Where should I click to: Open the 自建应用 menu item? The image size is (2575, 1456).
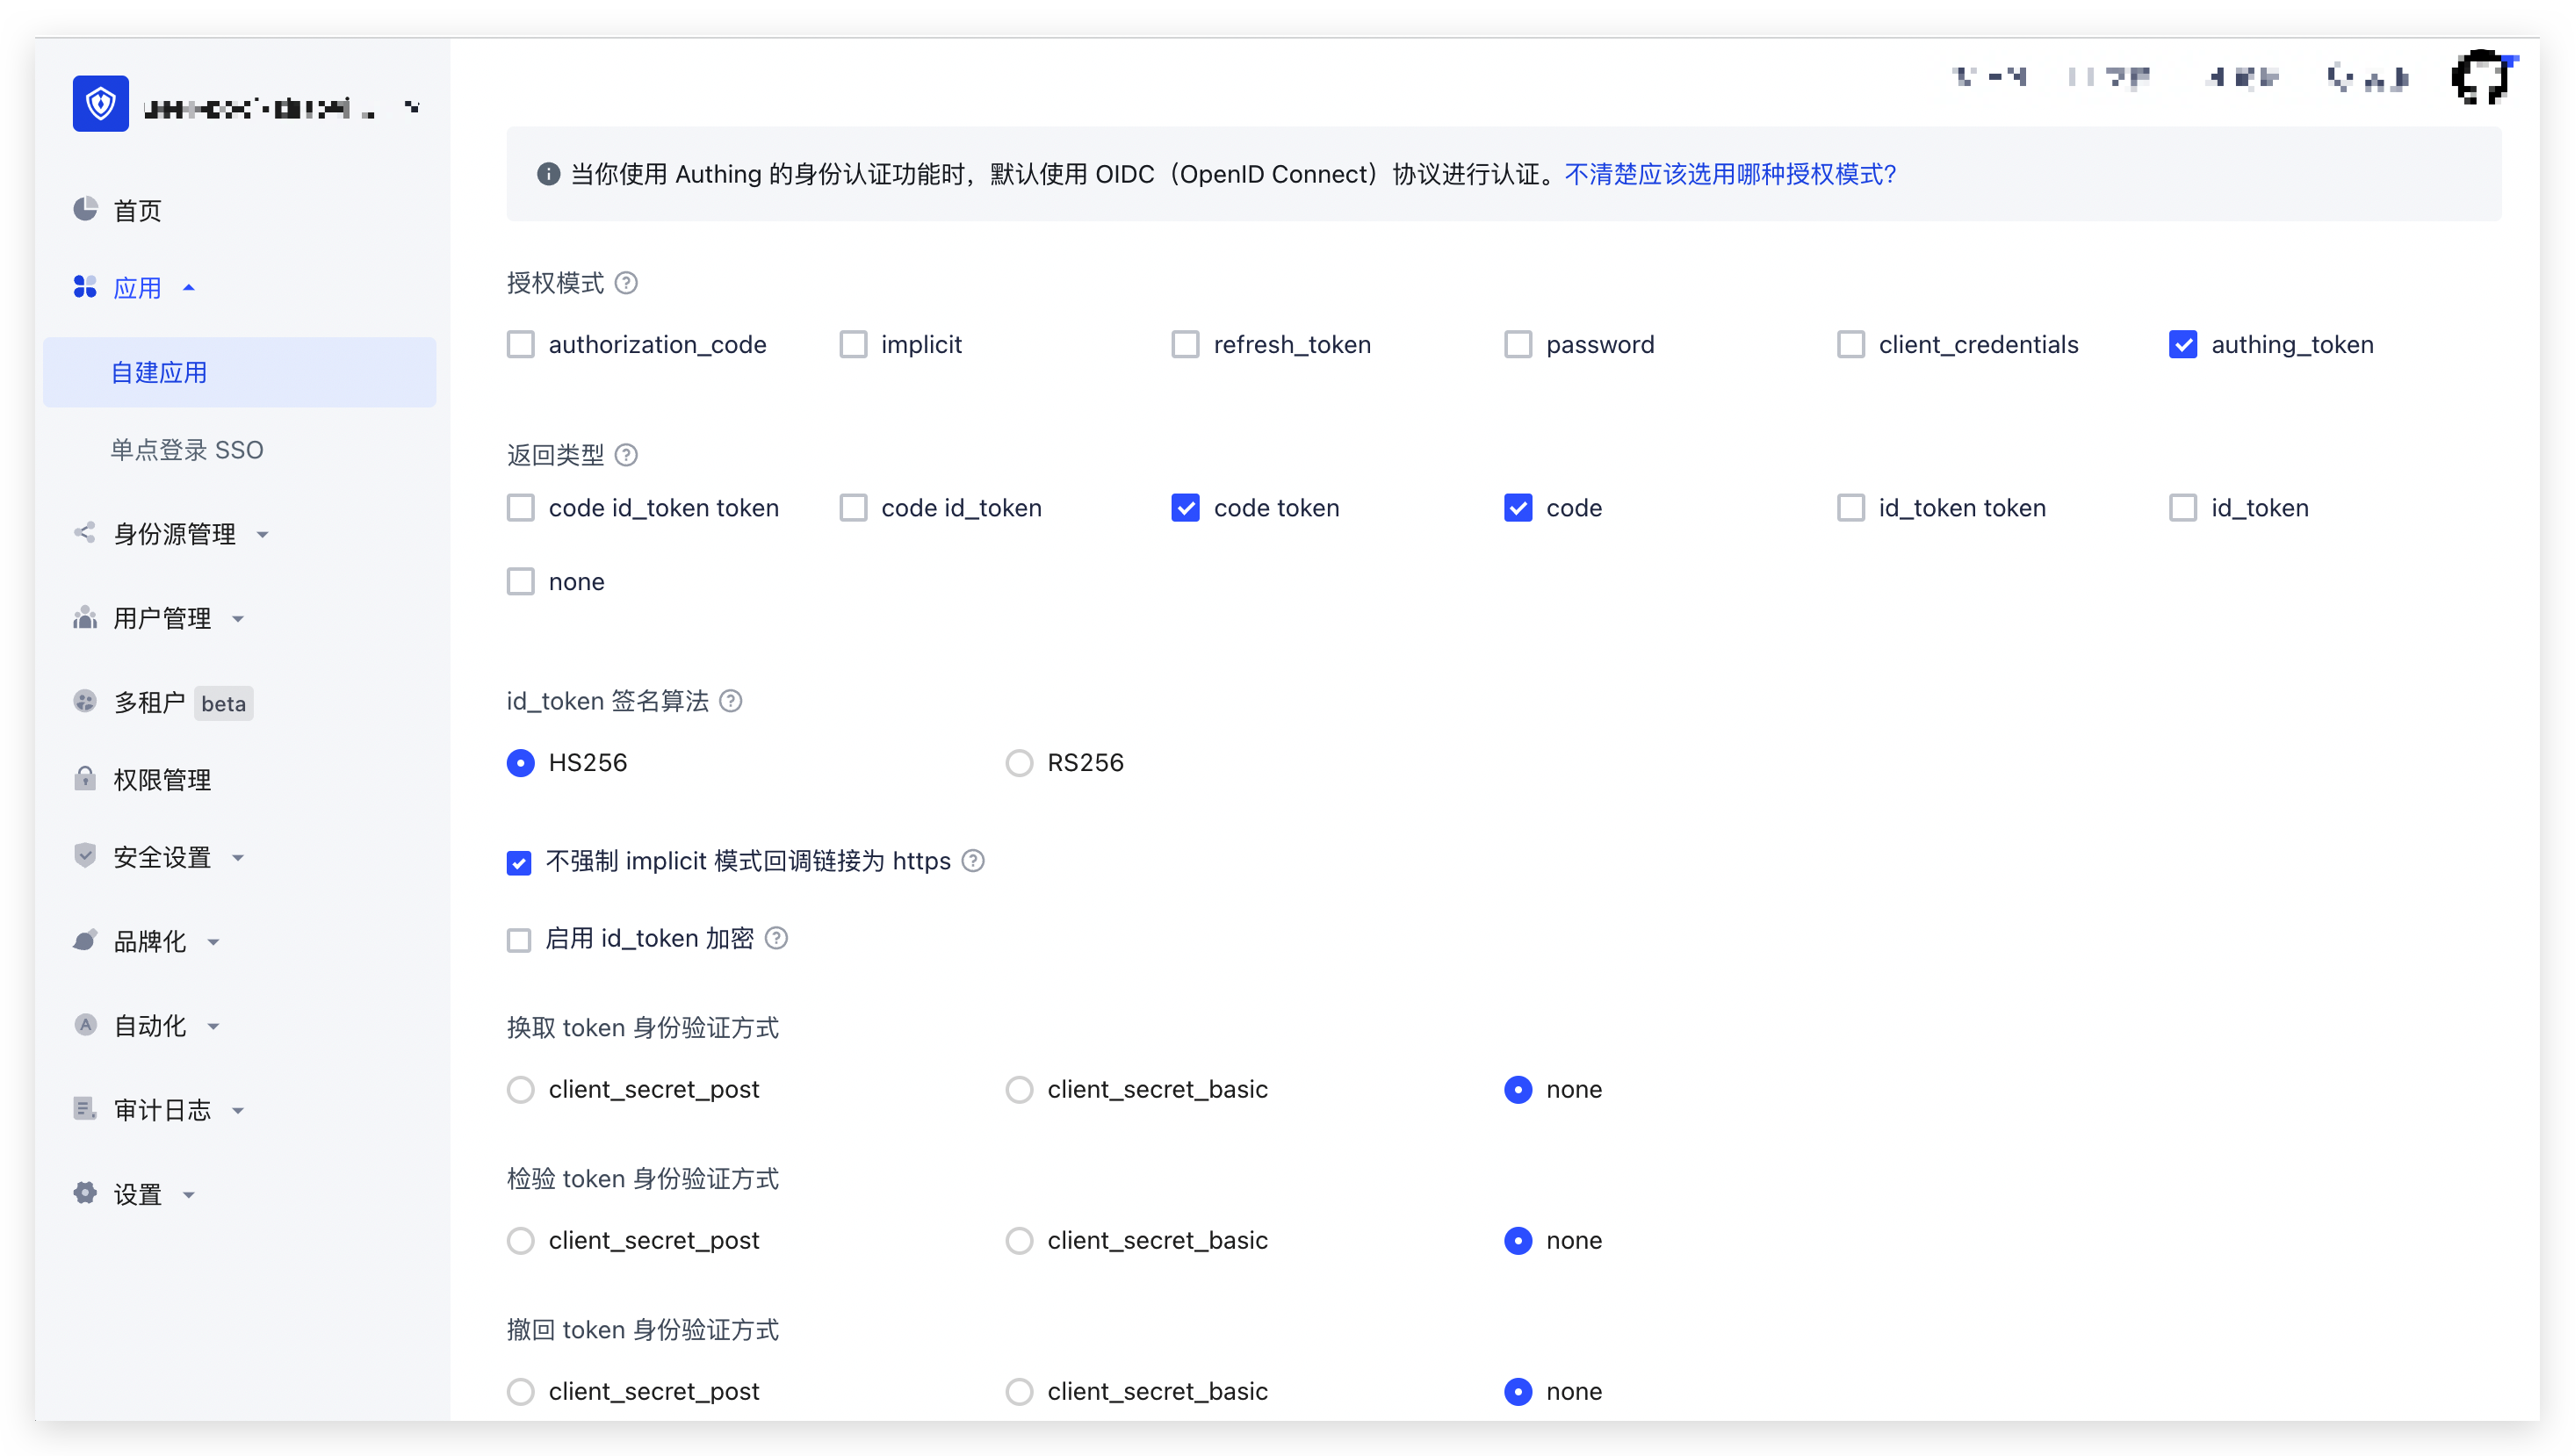158,372
